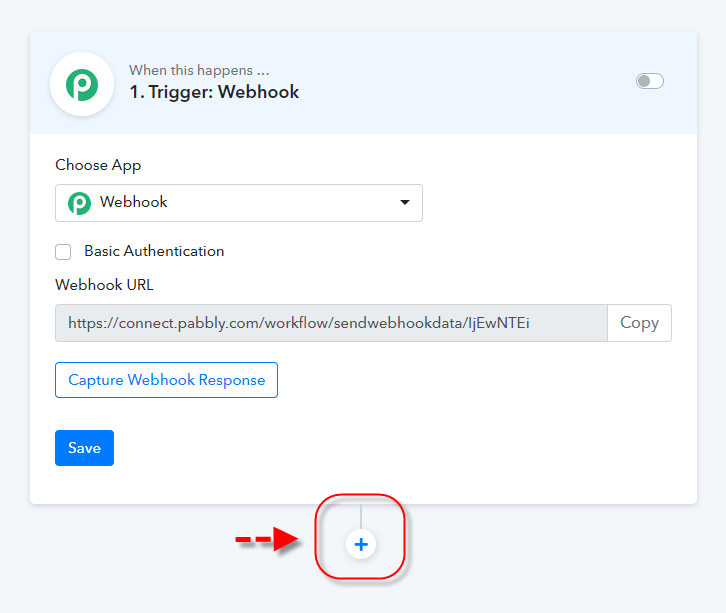Save the trigger settings
The image size is (726, 613).
[84, 448]
